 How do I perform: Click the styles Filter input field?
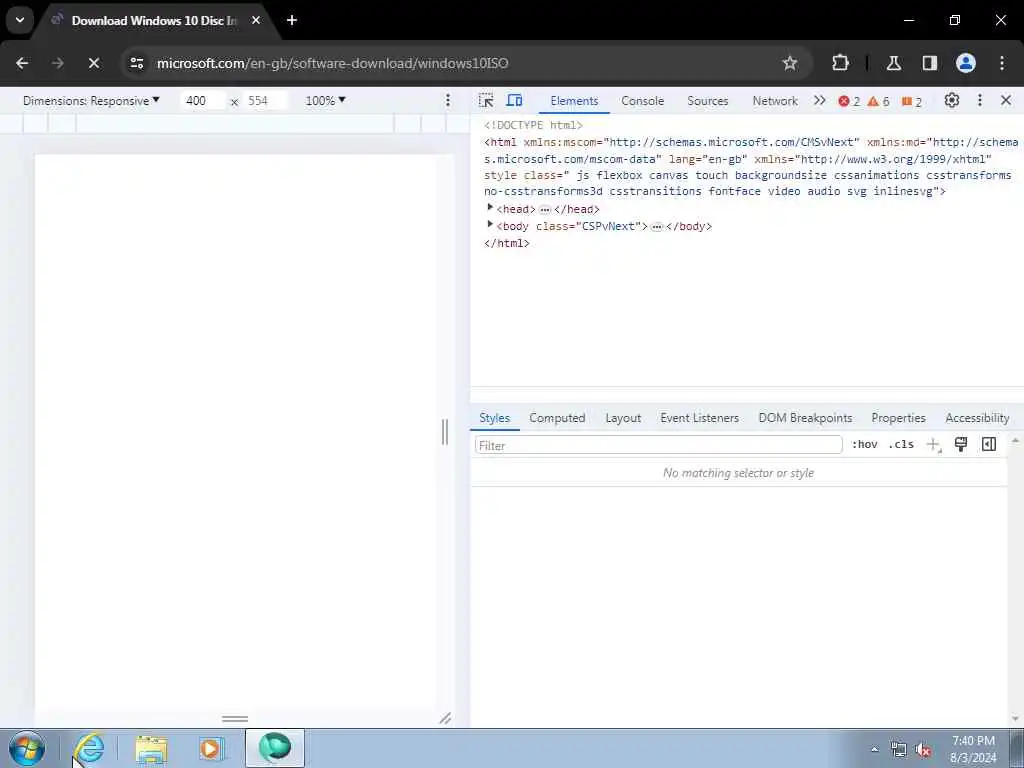click(658, 445)
